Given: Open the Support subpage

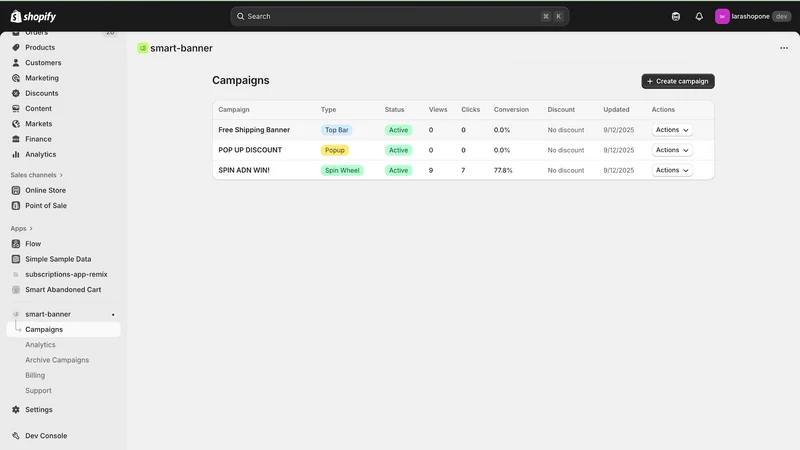Looking at the screenshot, I should coord(38,391).
